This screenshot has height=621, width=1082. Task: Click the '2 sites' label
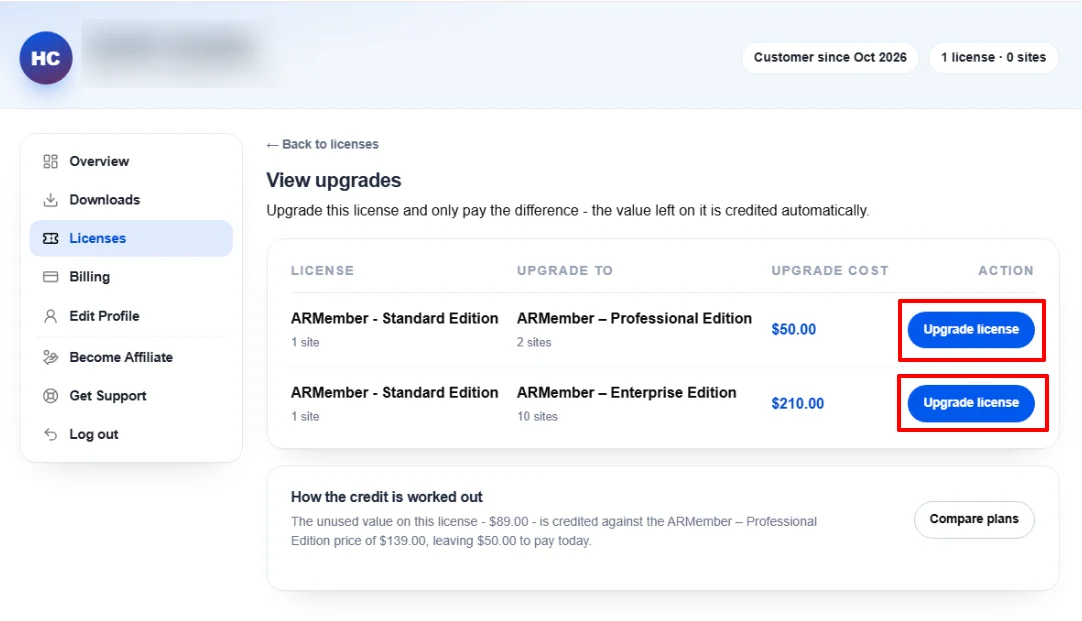534,342
